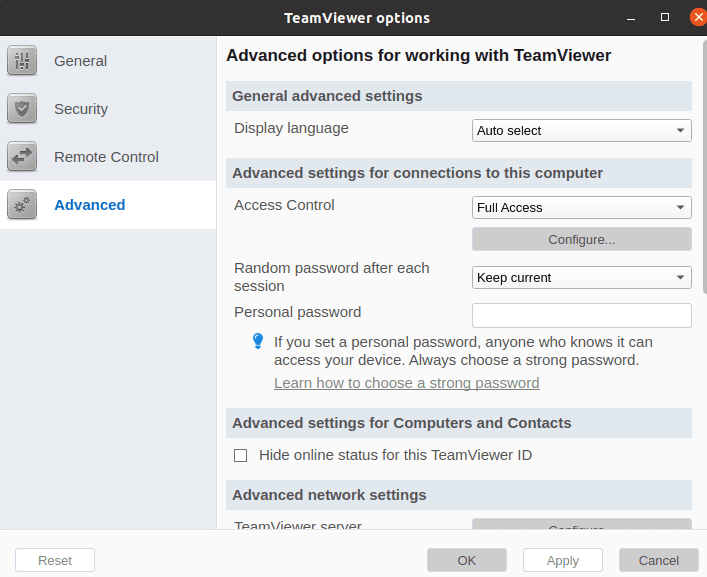Click Random password after each session label
707x577 pixels.
[x=331, y=277]
